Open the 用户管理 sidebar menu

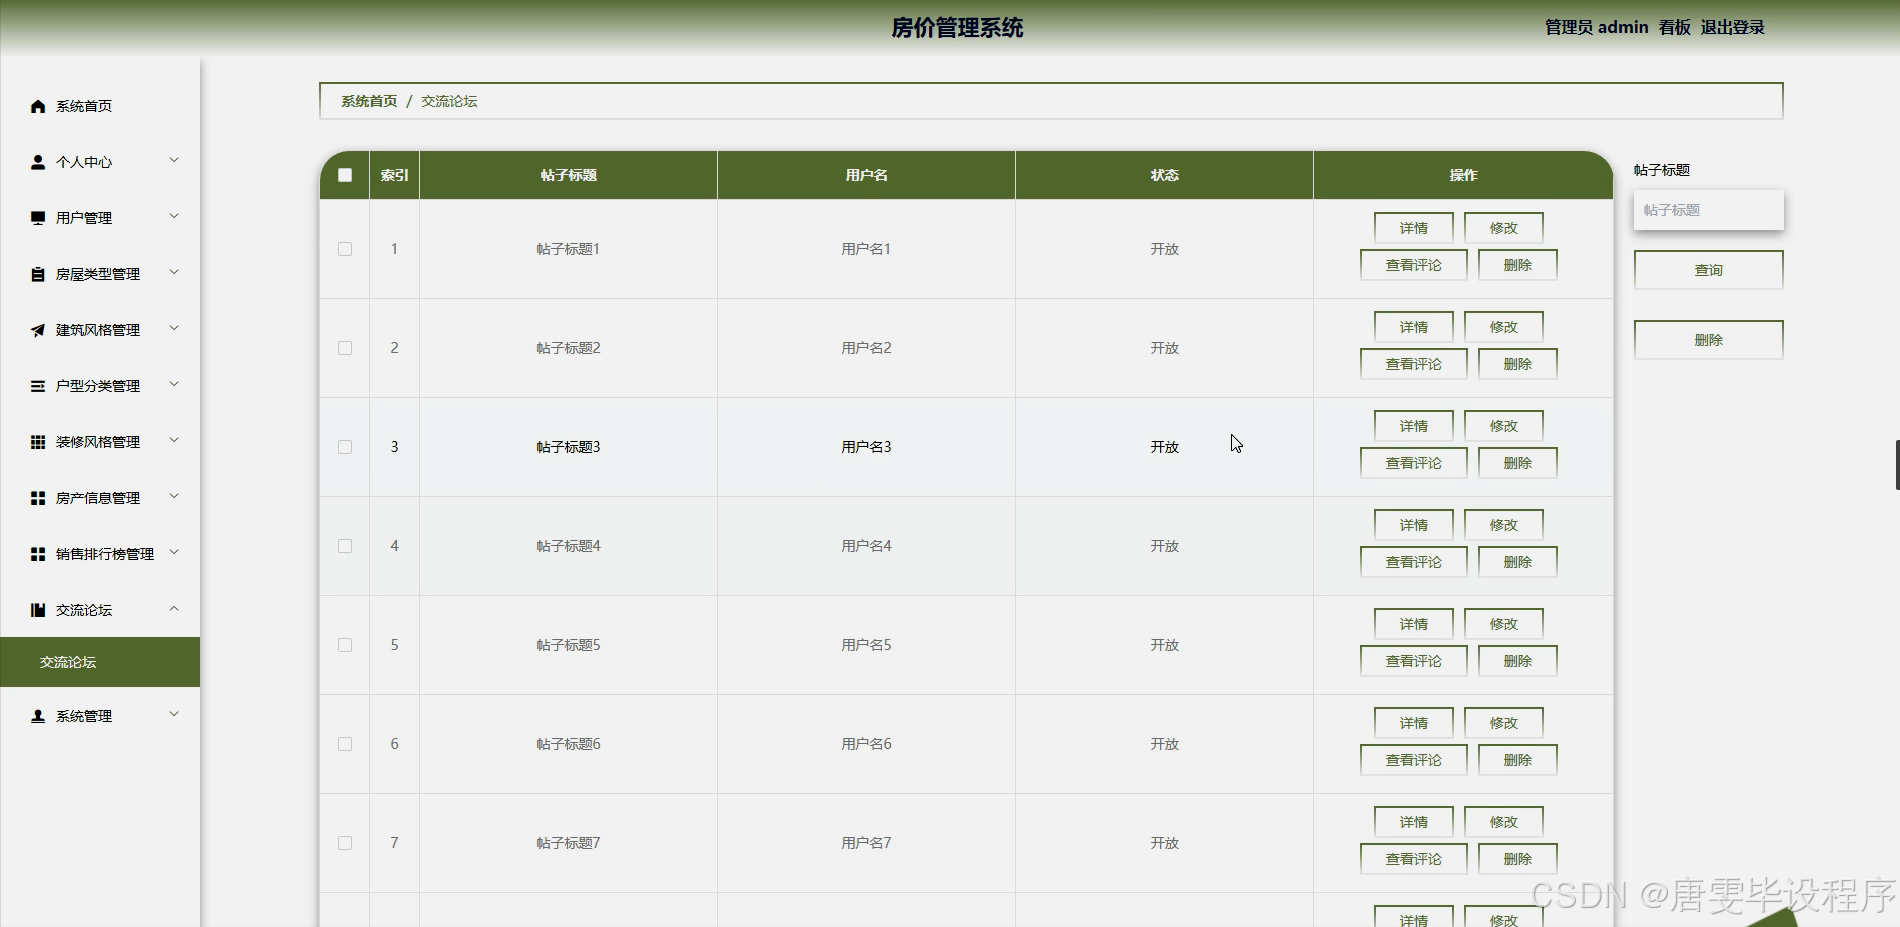click(100, 218)
